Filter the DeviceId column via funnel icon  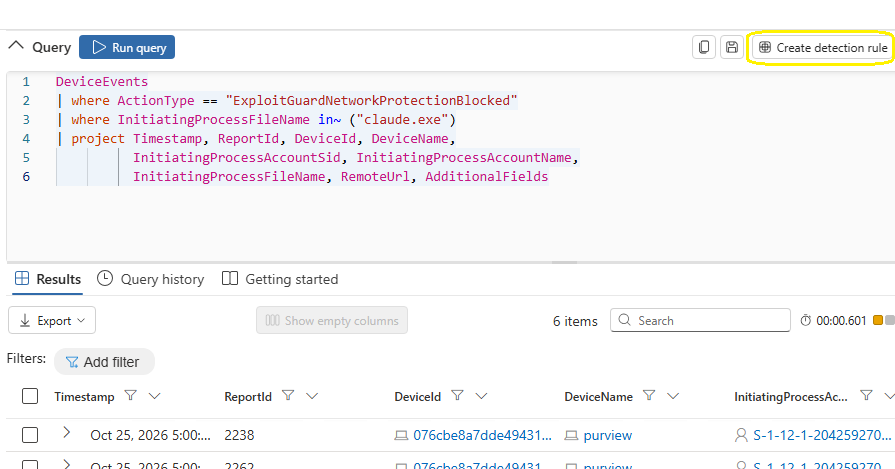coord(457,395)
